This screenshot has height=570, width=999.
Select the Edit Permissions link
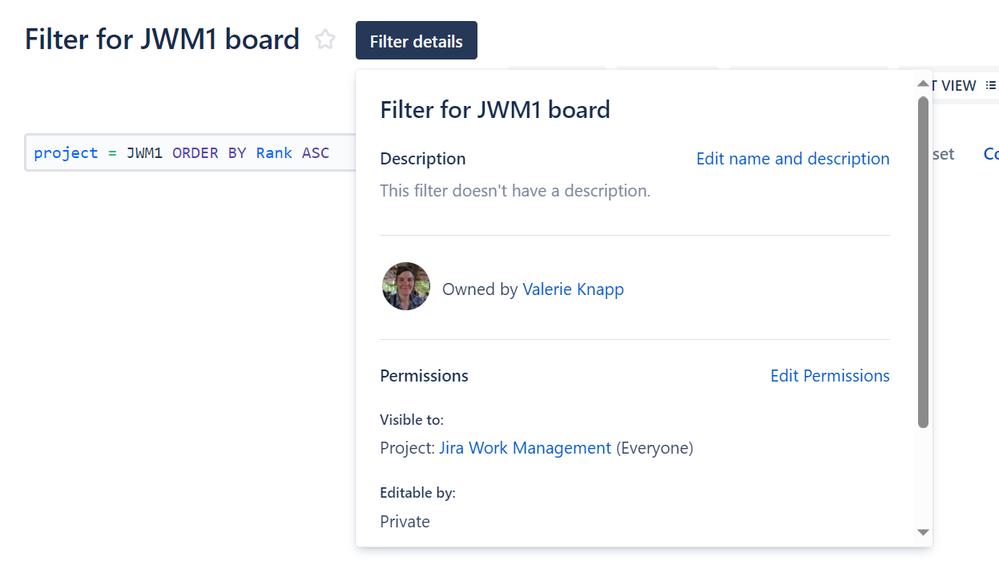(x=829, y=376)
